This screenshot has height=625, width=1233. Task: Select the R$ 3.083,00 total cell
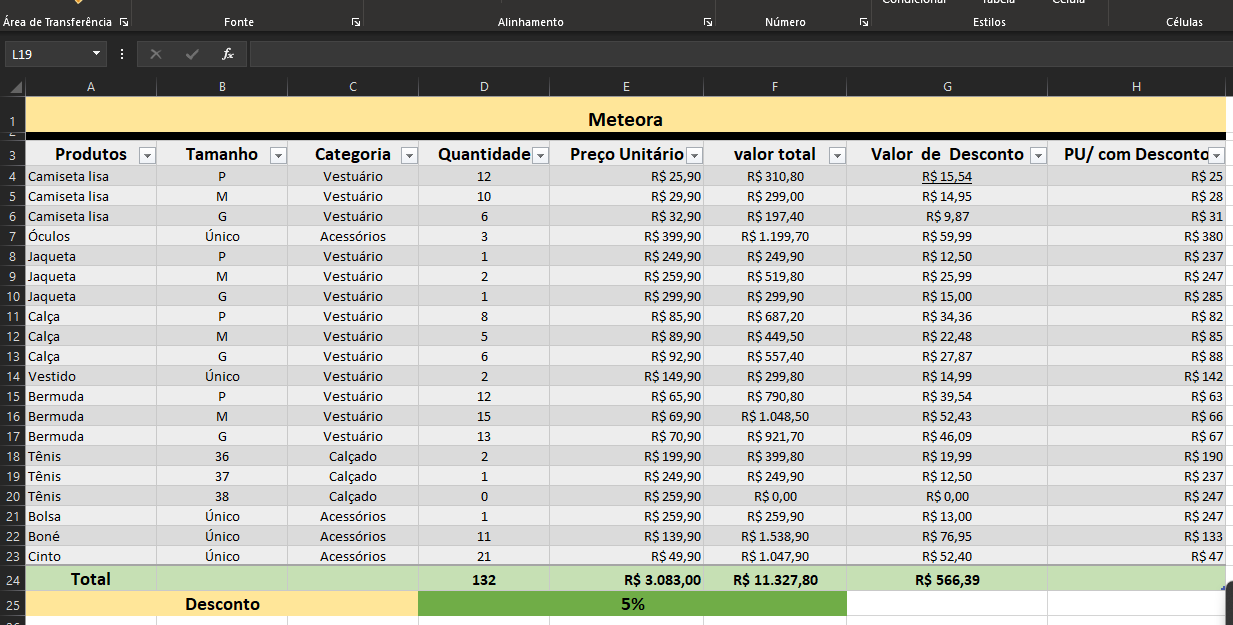tap(626, 579)
